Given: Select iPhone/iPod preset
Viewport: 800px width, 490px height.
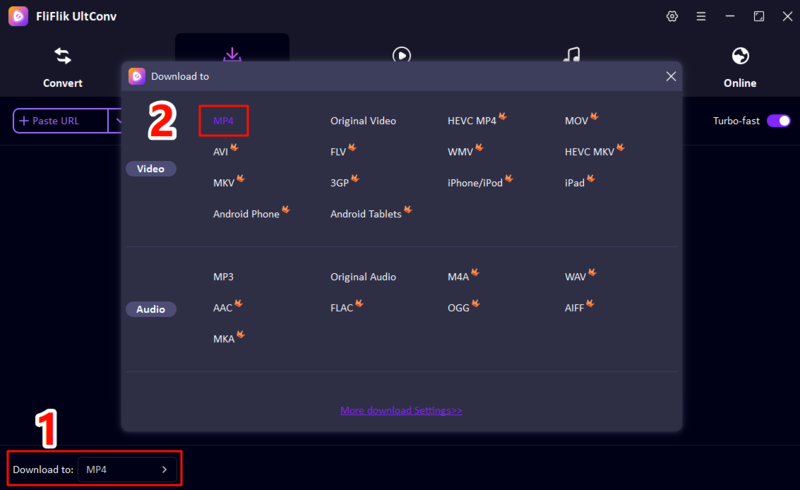Looking at the screenshot, I should [475, 183].
